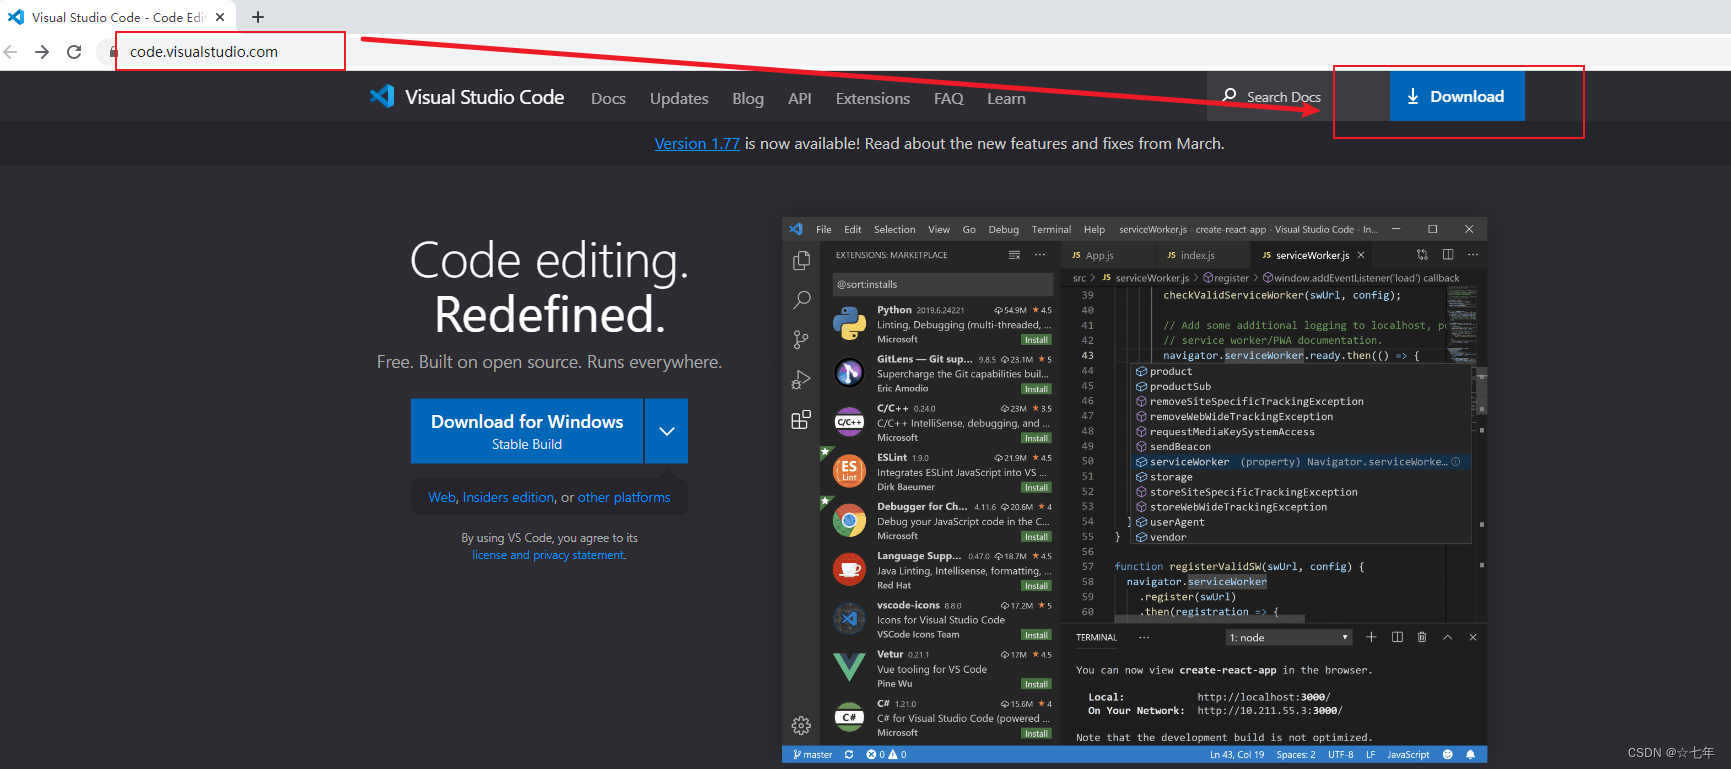
Task: Click the browser forward arrow
Action: 42,52
